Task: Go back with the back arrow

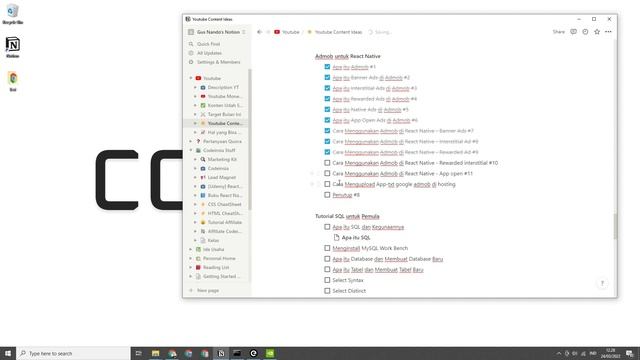Action: (x=260, y=32)
